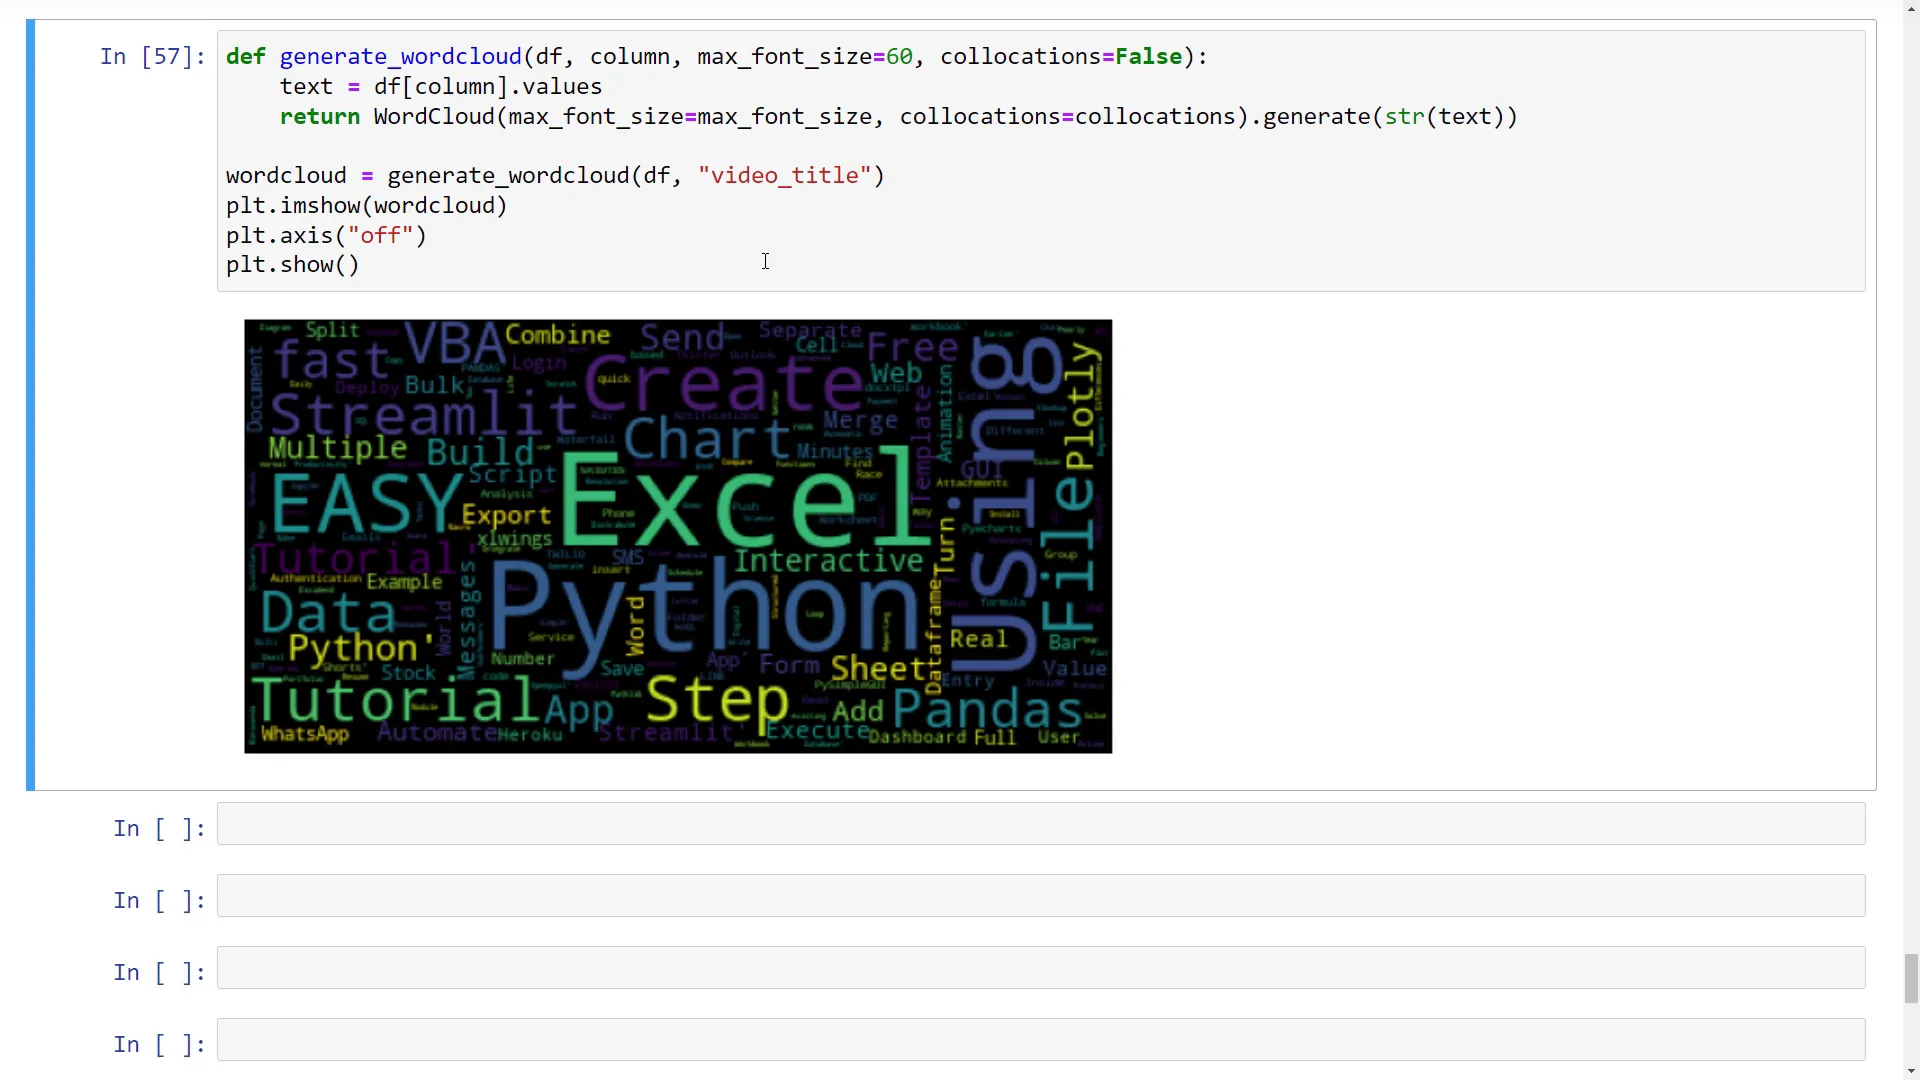The width and height of the screenshot is (1920, 1080).
Task: Click the up scroll arrow at top right
Action: click(x=1909, y=8)
